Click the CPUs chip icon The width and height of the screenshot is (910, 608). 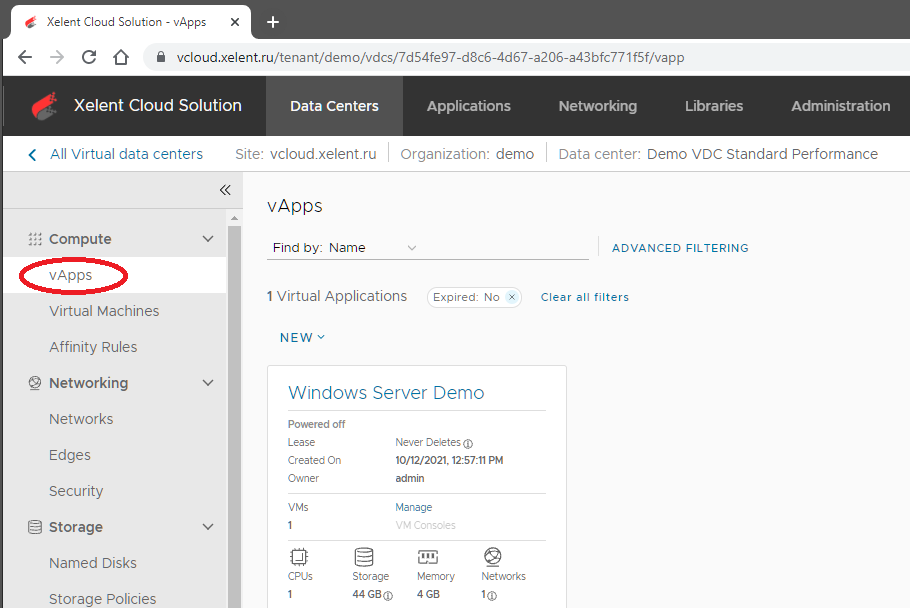point(299,557)
